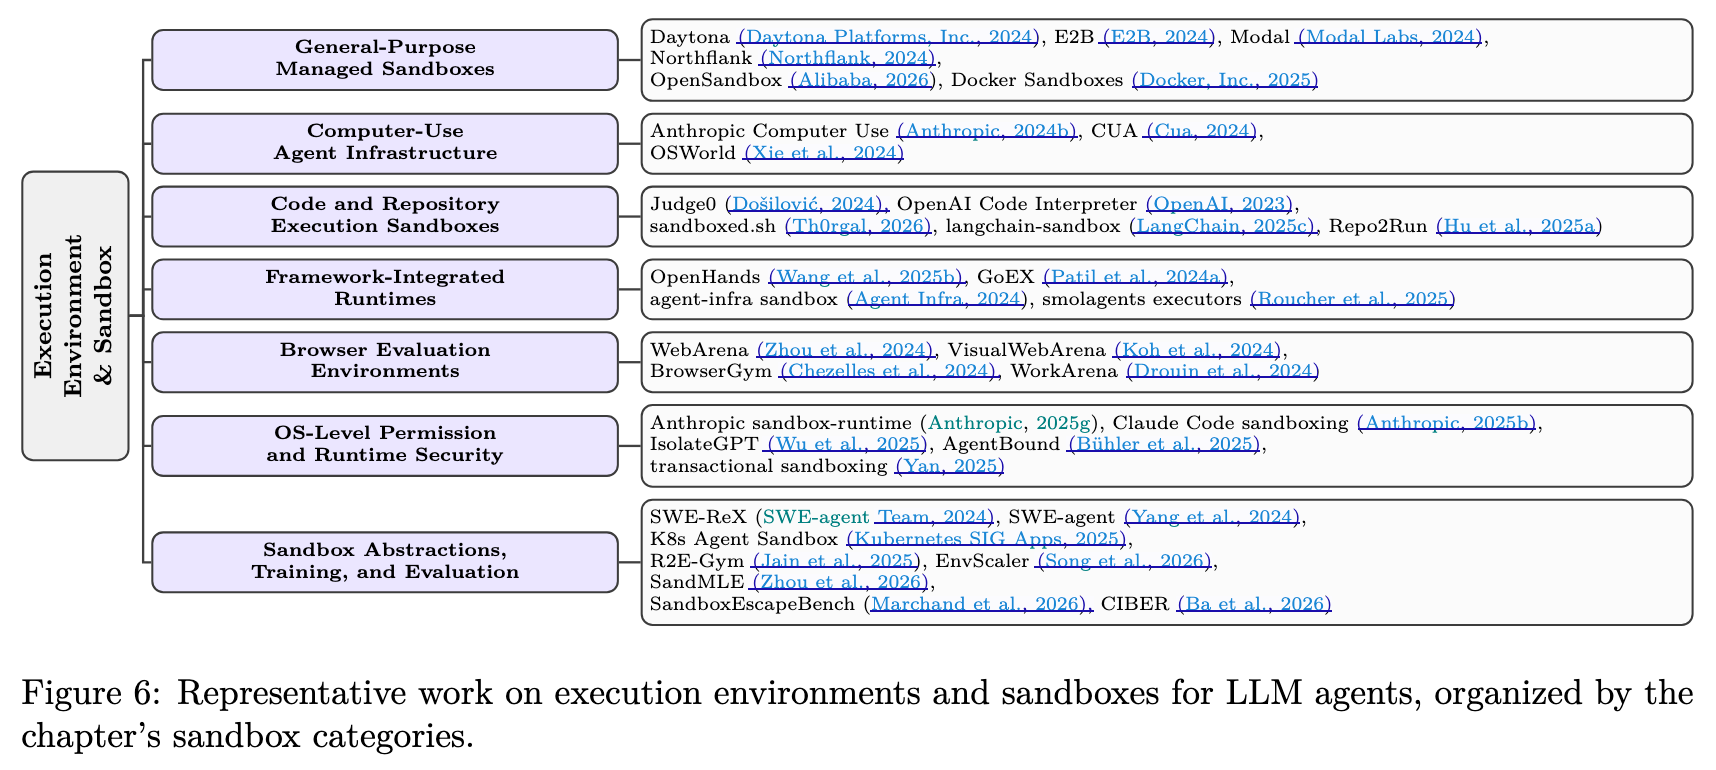Select the AgentBound text
Image resolution: width=1716 pixels, height=770 pixels.
click(1002, 445)
